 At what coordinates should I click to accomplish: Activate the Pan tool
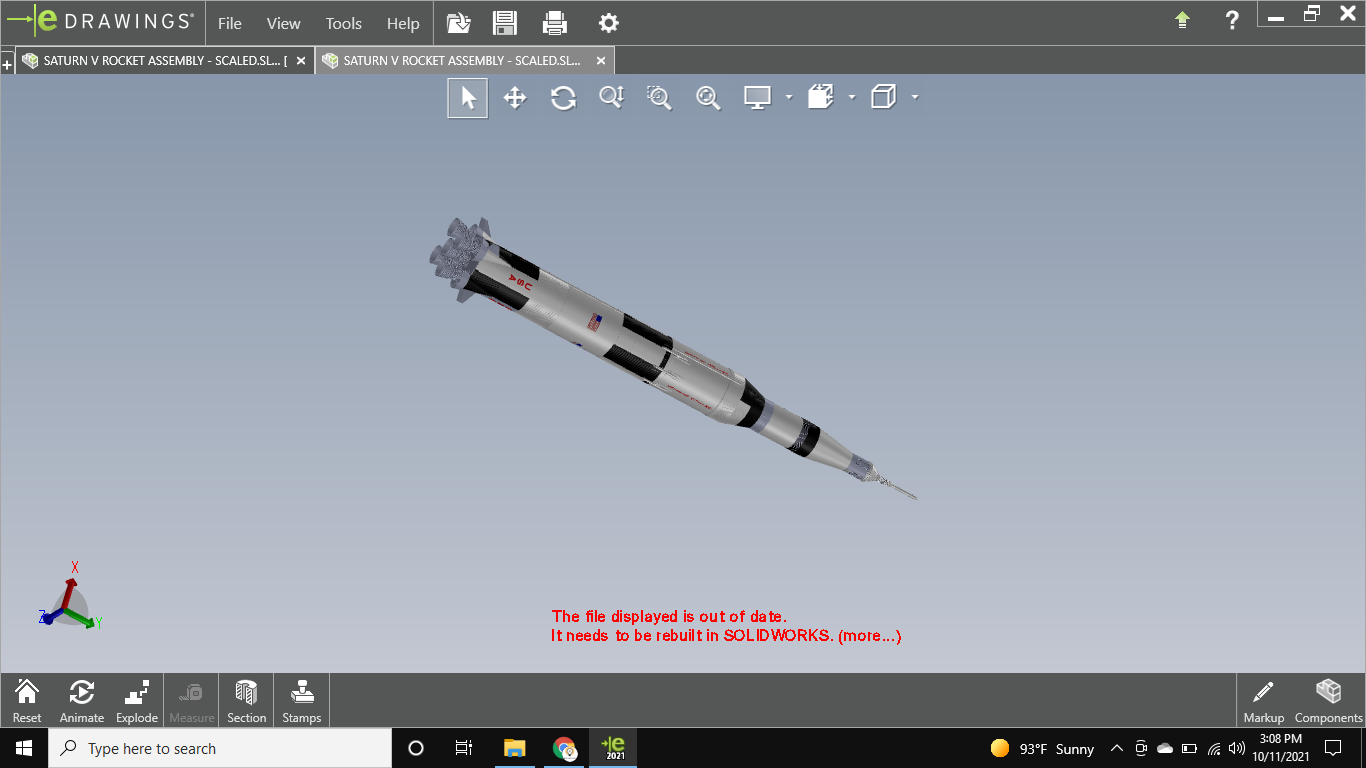tap(515, 97)
